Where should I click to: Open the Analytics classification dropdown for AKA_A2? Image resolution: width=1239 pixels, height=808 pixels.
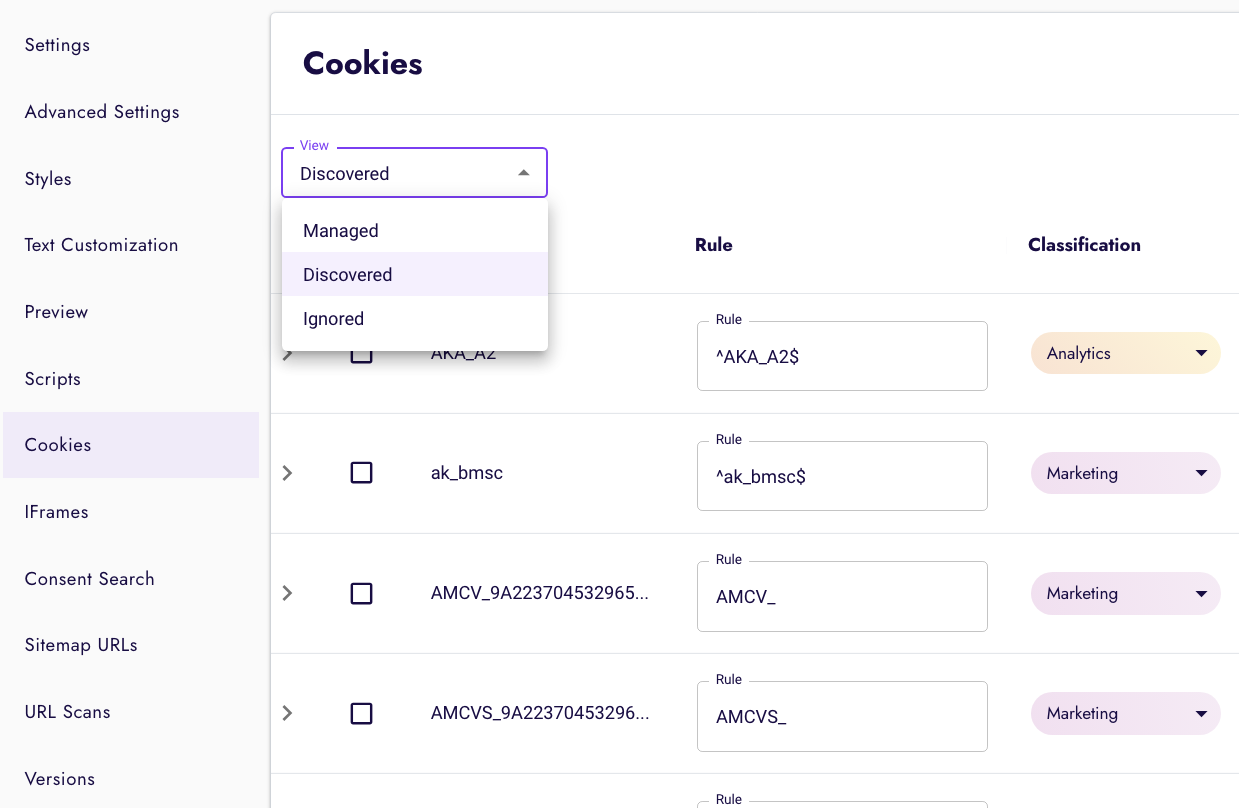coord(1125,353)
